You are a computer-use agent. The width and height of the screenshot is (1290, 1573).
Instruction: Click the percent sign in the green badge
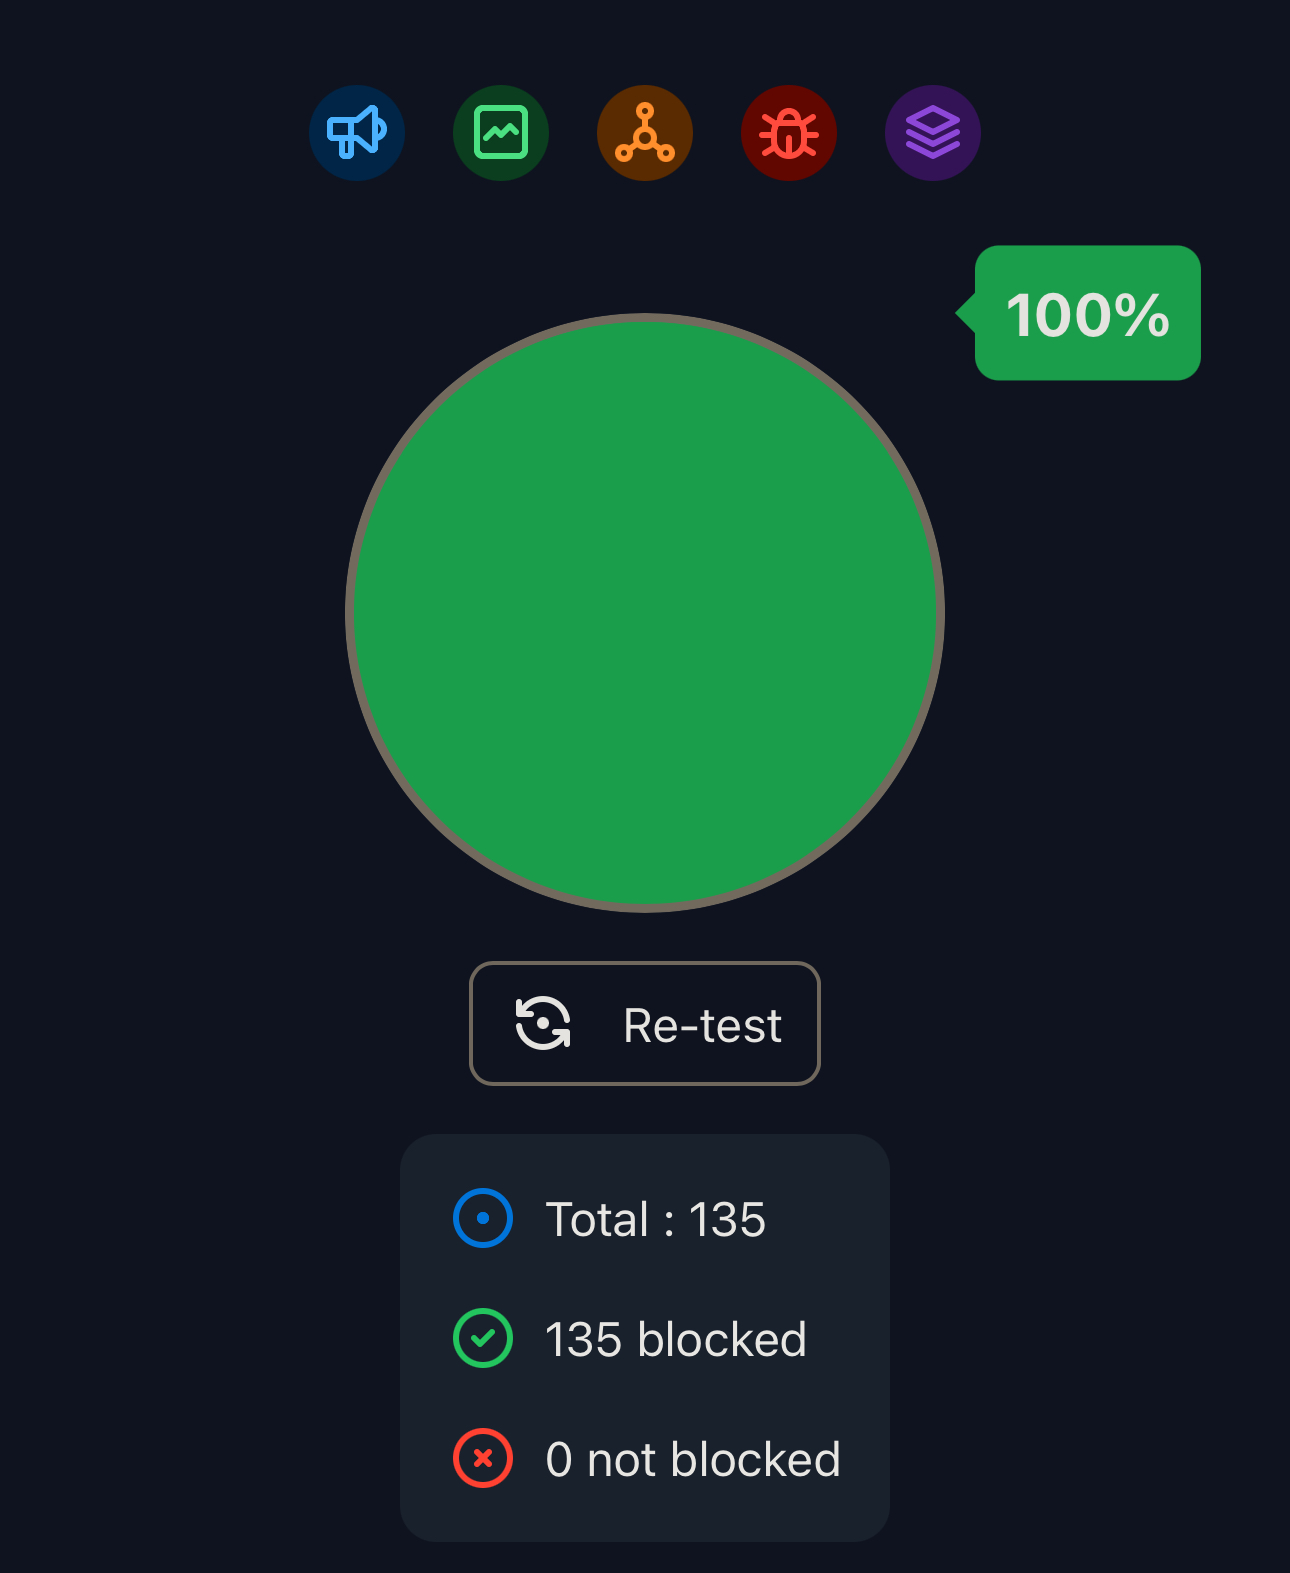(1142, 316)
